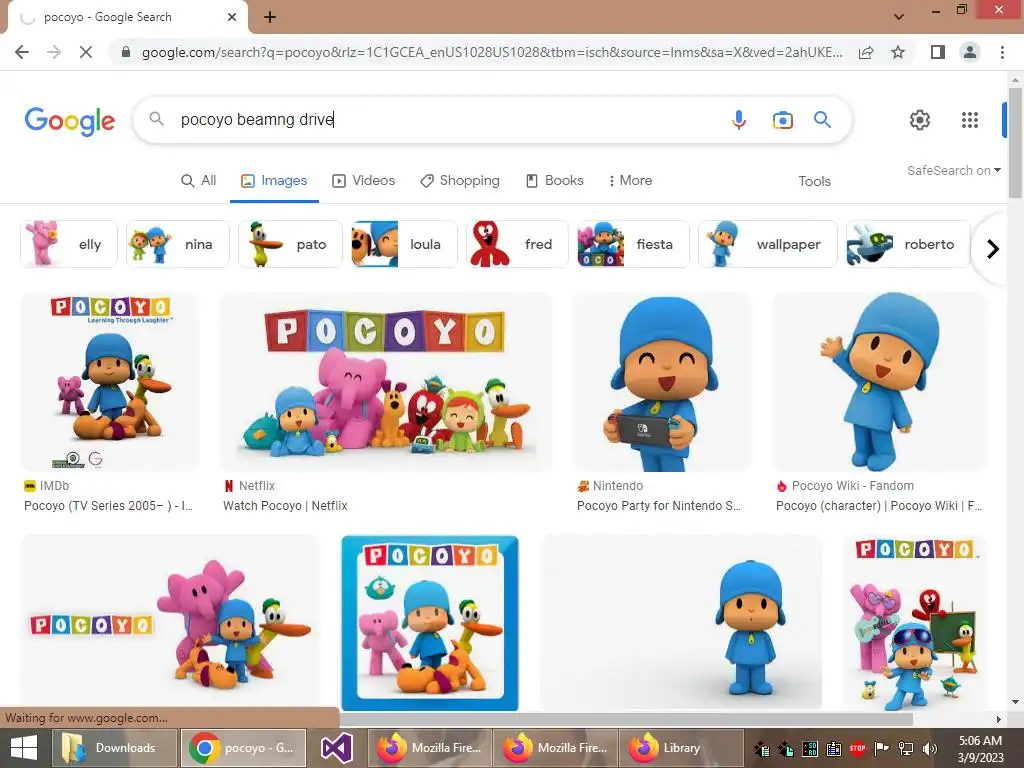Click the address bar URL
This screenshot has height=768, width=1024.
coord(491,52)
